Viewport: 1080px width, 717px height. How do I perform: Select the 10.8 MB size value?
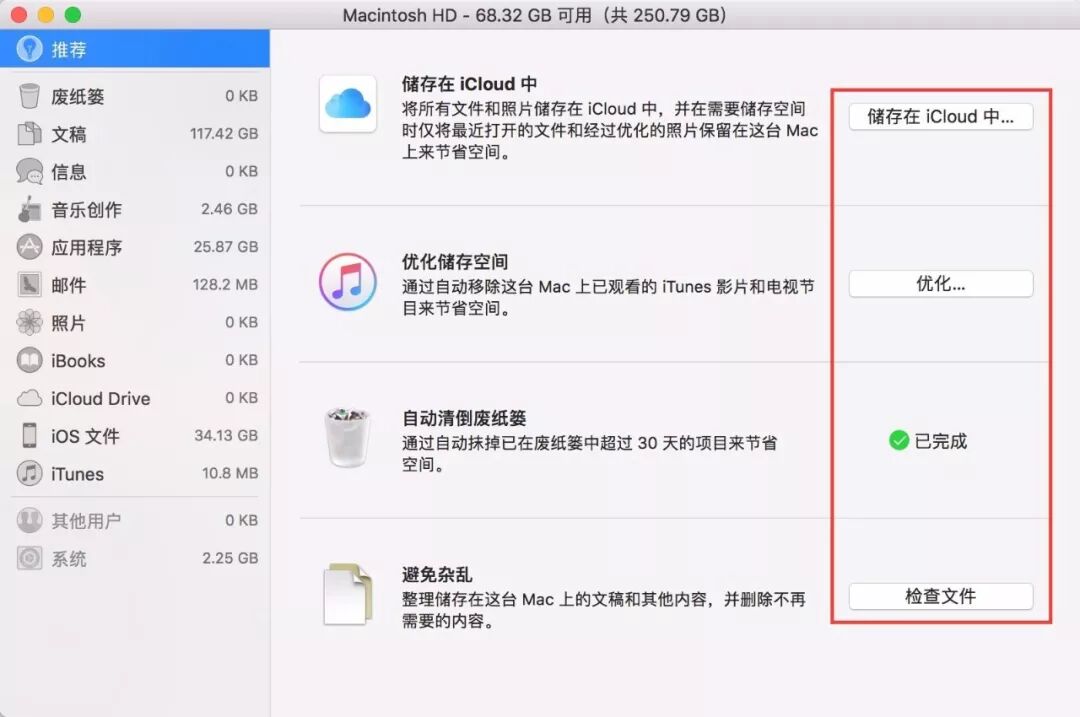pos(230,473)
